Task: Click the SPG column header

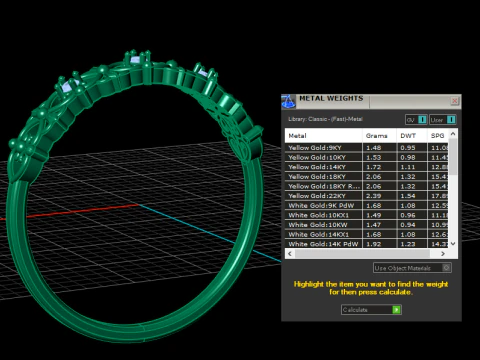Action: coord(438,136)
